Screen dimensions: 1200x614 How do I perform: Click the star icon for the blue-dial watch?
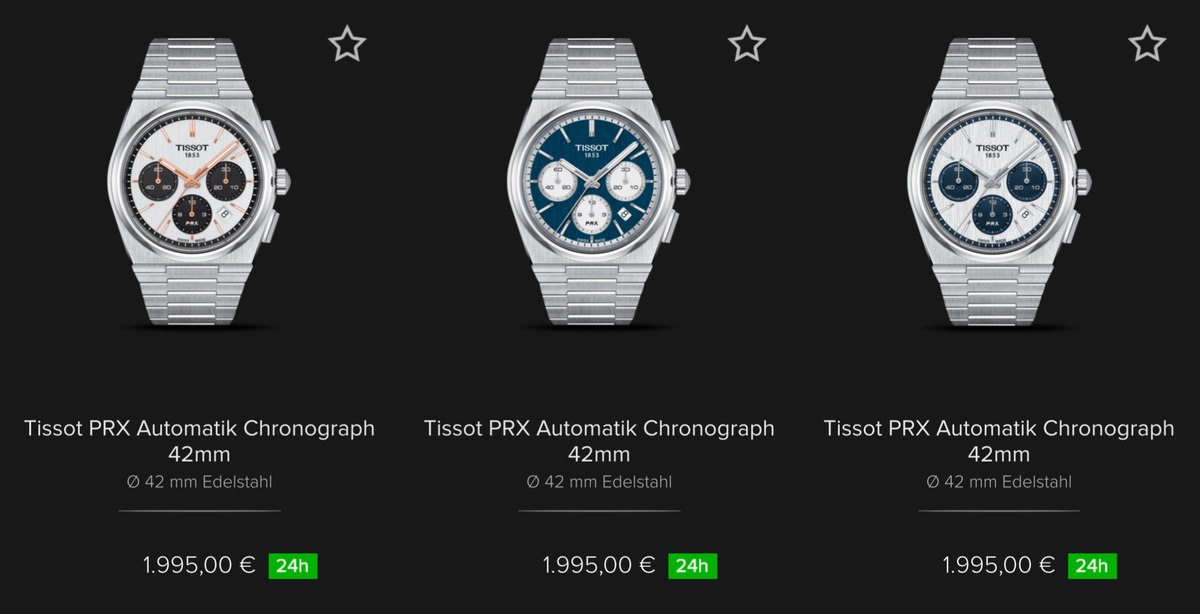[746, 44]
